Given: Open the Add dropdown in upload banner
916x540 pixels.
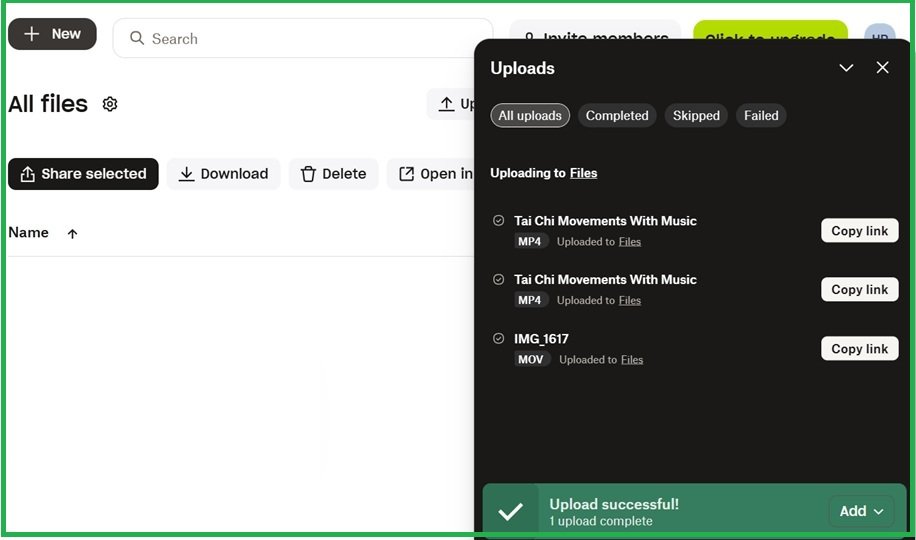Looking at the screenshot, I should point(861,511).
